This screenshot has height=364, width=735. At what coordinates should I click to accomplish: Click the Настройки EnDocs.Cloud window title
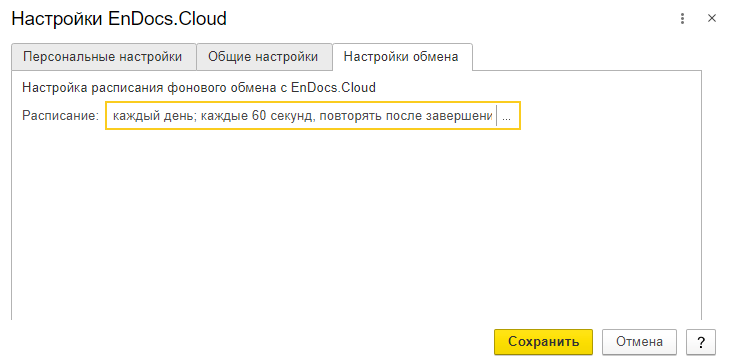(x=119, y=19)
